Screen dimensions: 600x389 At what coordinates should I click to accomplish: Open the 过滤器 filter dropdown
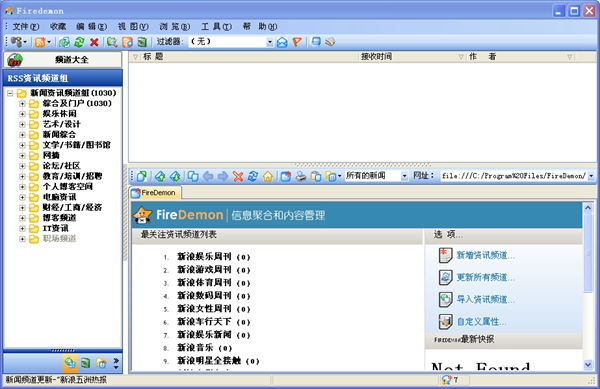point(270,42)
